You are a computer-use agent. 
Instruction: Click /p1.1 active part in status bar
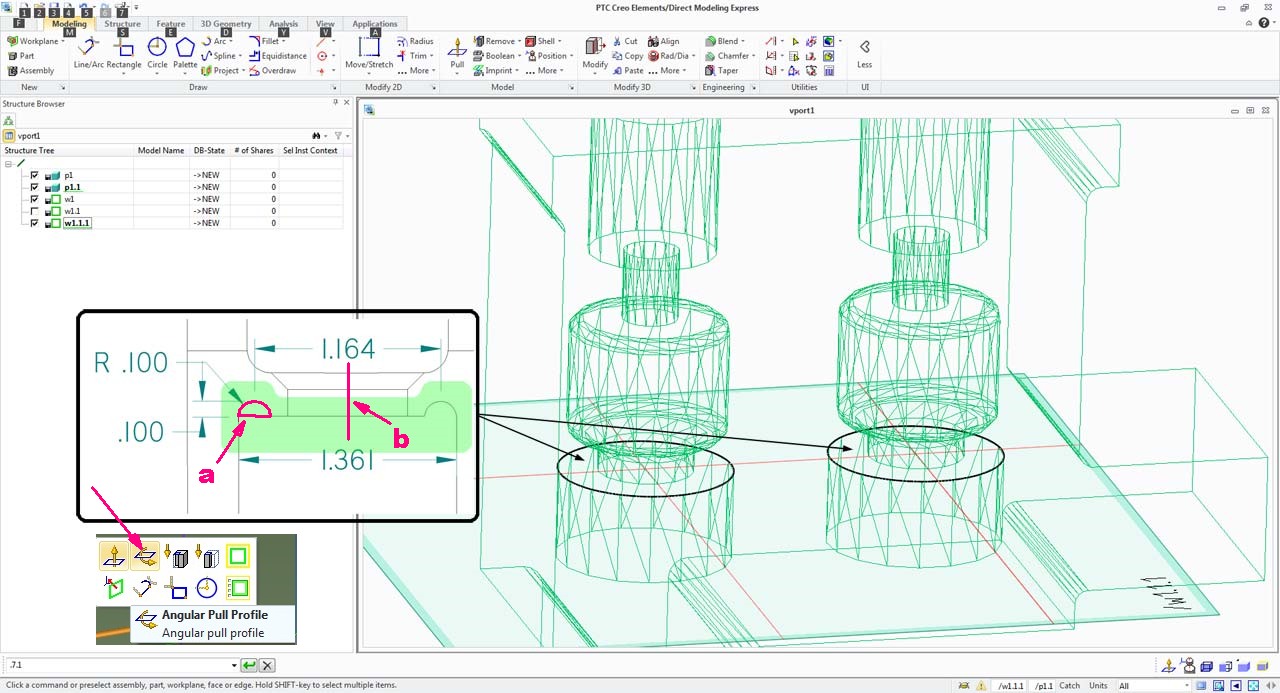[1043, 686]
